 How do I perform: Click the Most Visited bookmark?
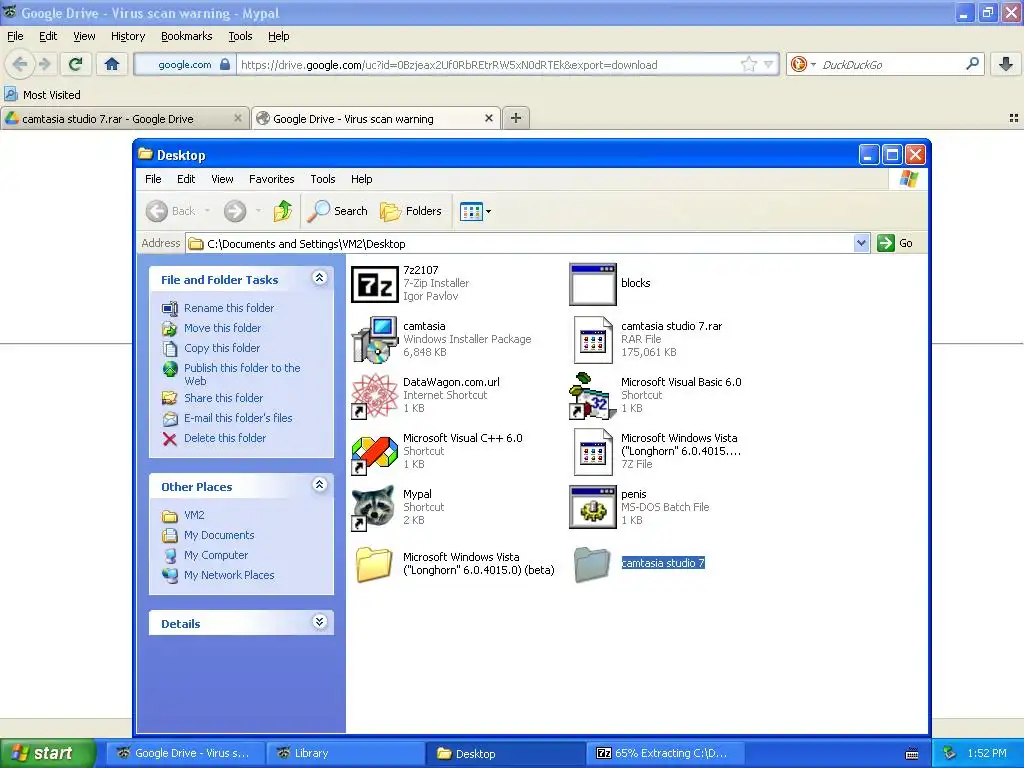pos(42,95)
